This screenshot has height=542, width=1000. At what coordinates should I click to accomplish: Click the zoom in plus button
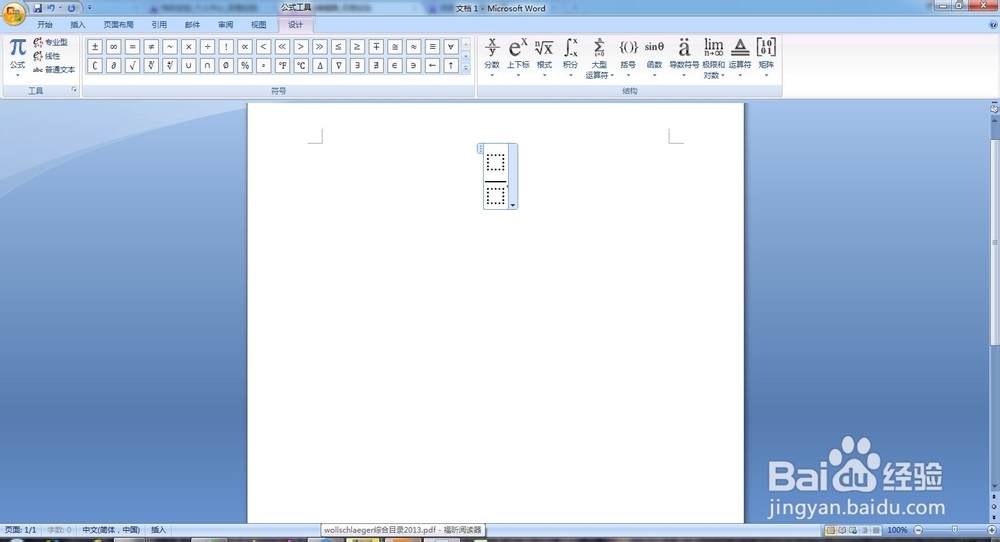tap(992, 530)
